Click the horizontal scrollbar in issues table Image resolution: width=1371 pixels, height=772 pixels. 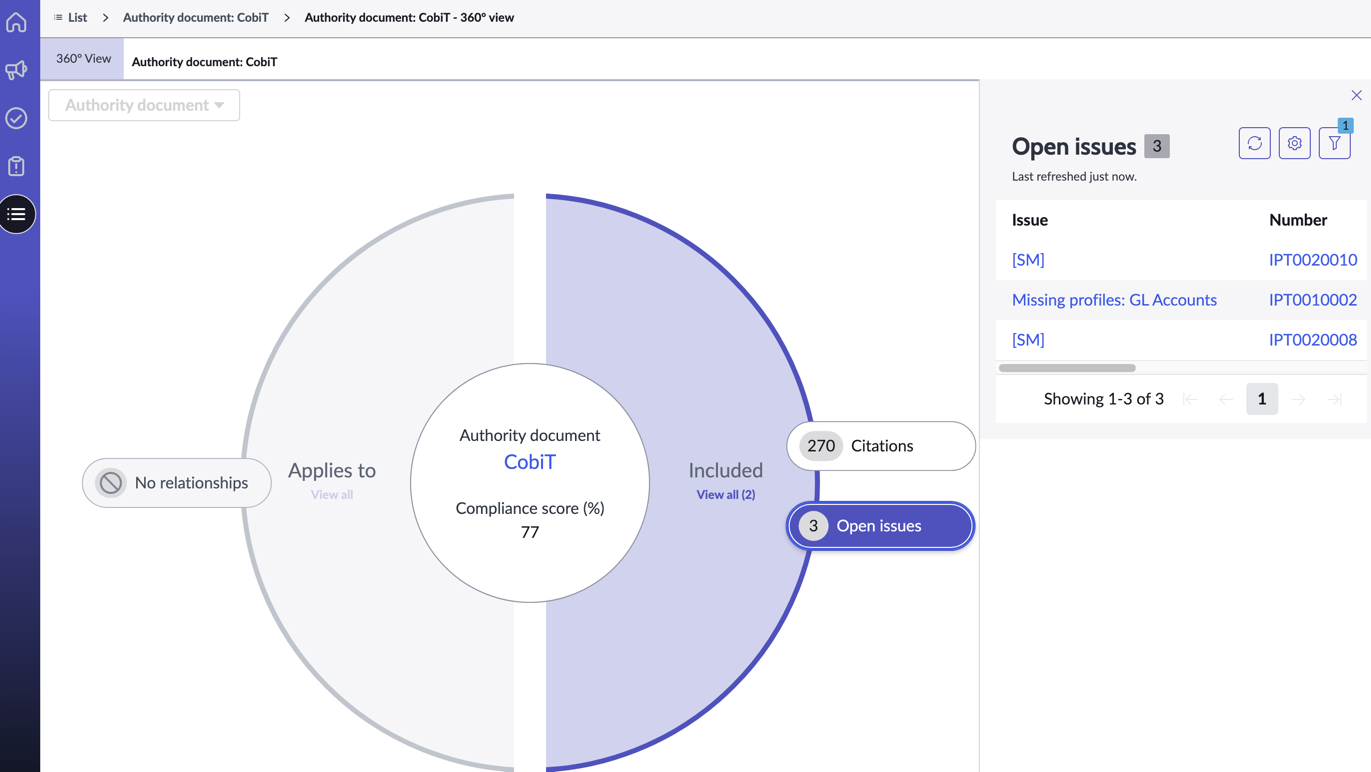[x=1067, y=368]
